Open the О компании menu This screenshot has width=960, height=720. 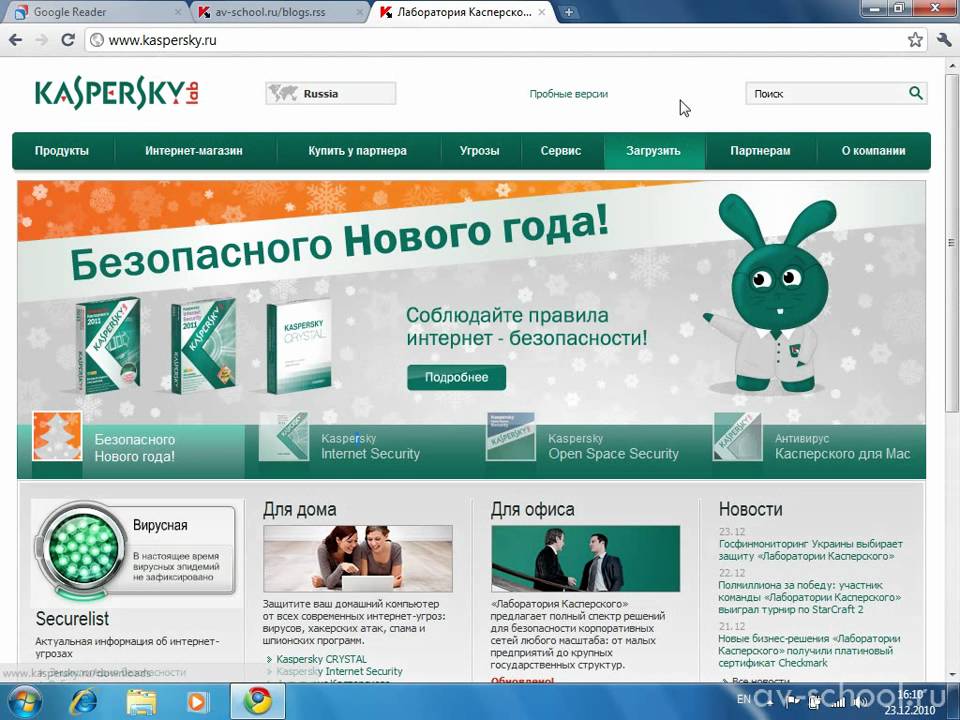[x=873, y=151]
